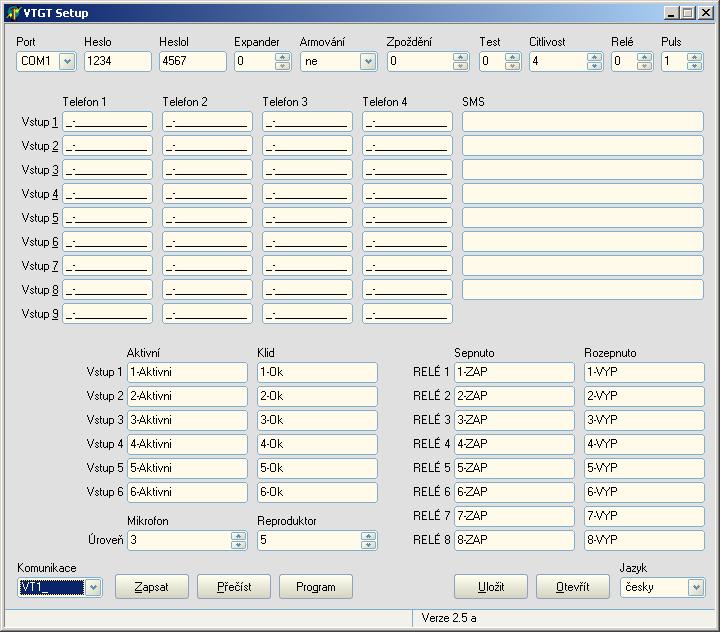Increase Test value with up arrow
This screenshot has width=720, height=632.
[512, 57]
